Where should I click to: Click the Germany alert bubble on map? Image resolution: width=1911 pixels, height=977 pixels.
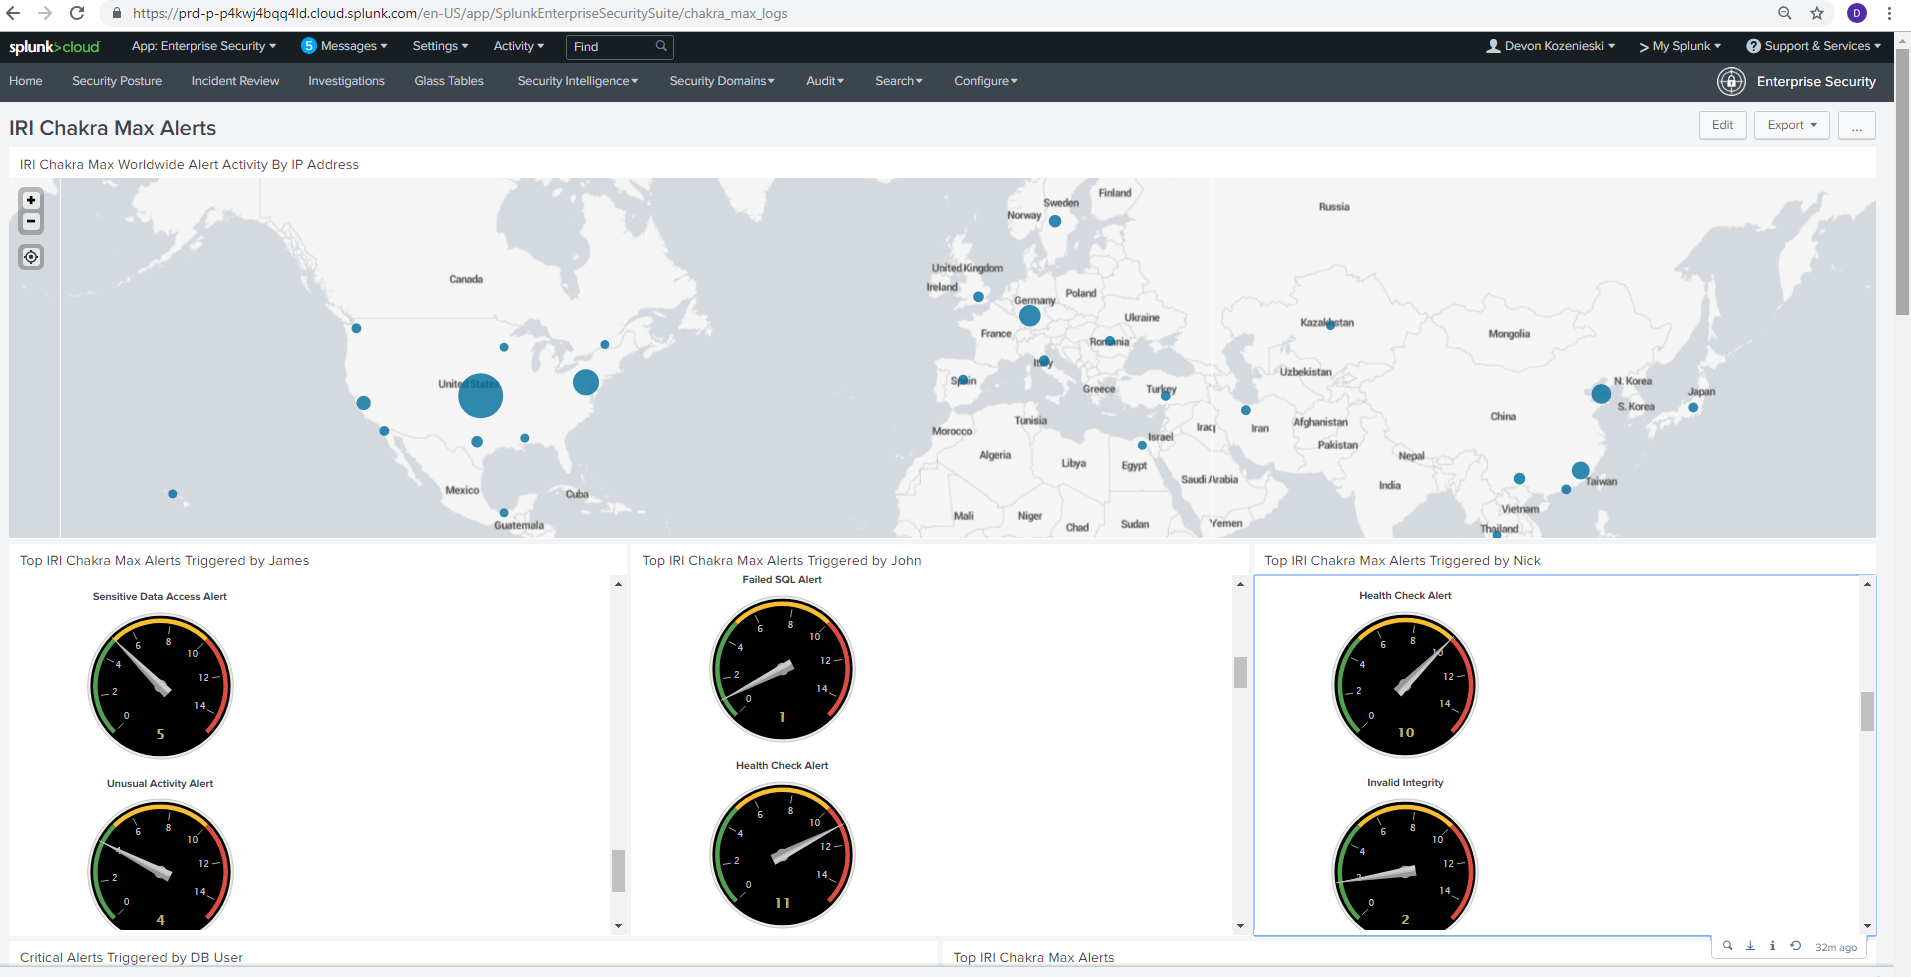1030,316
